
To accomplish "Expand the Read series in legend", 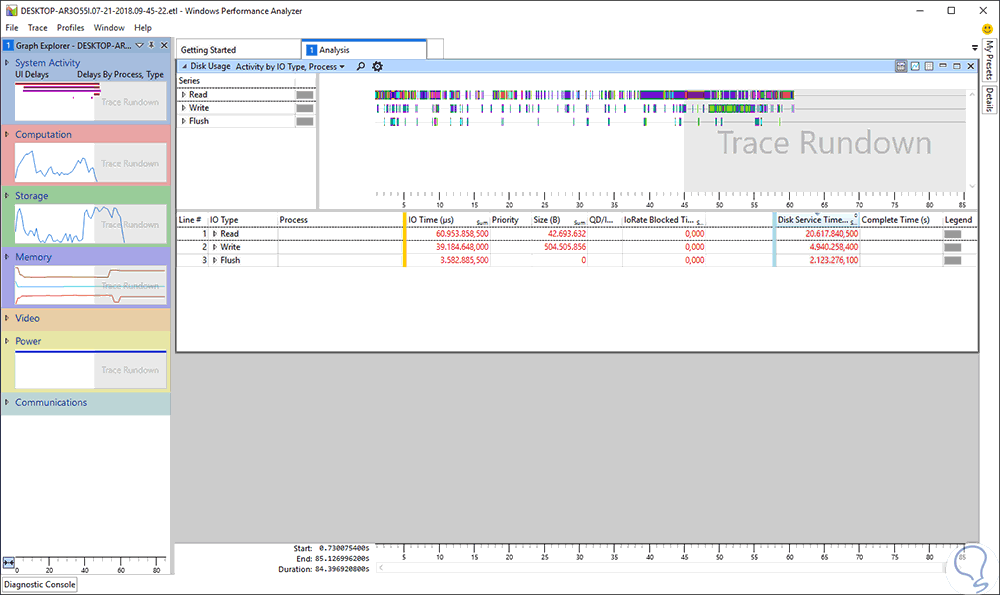I will pyautogui.click(x=184, y=94).
